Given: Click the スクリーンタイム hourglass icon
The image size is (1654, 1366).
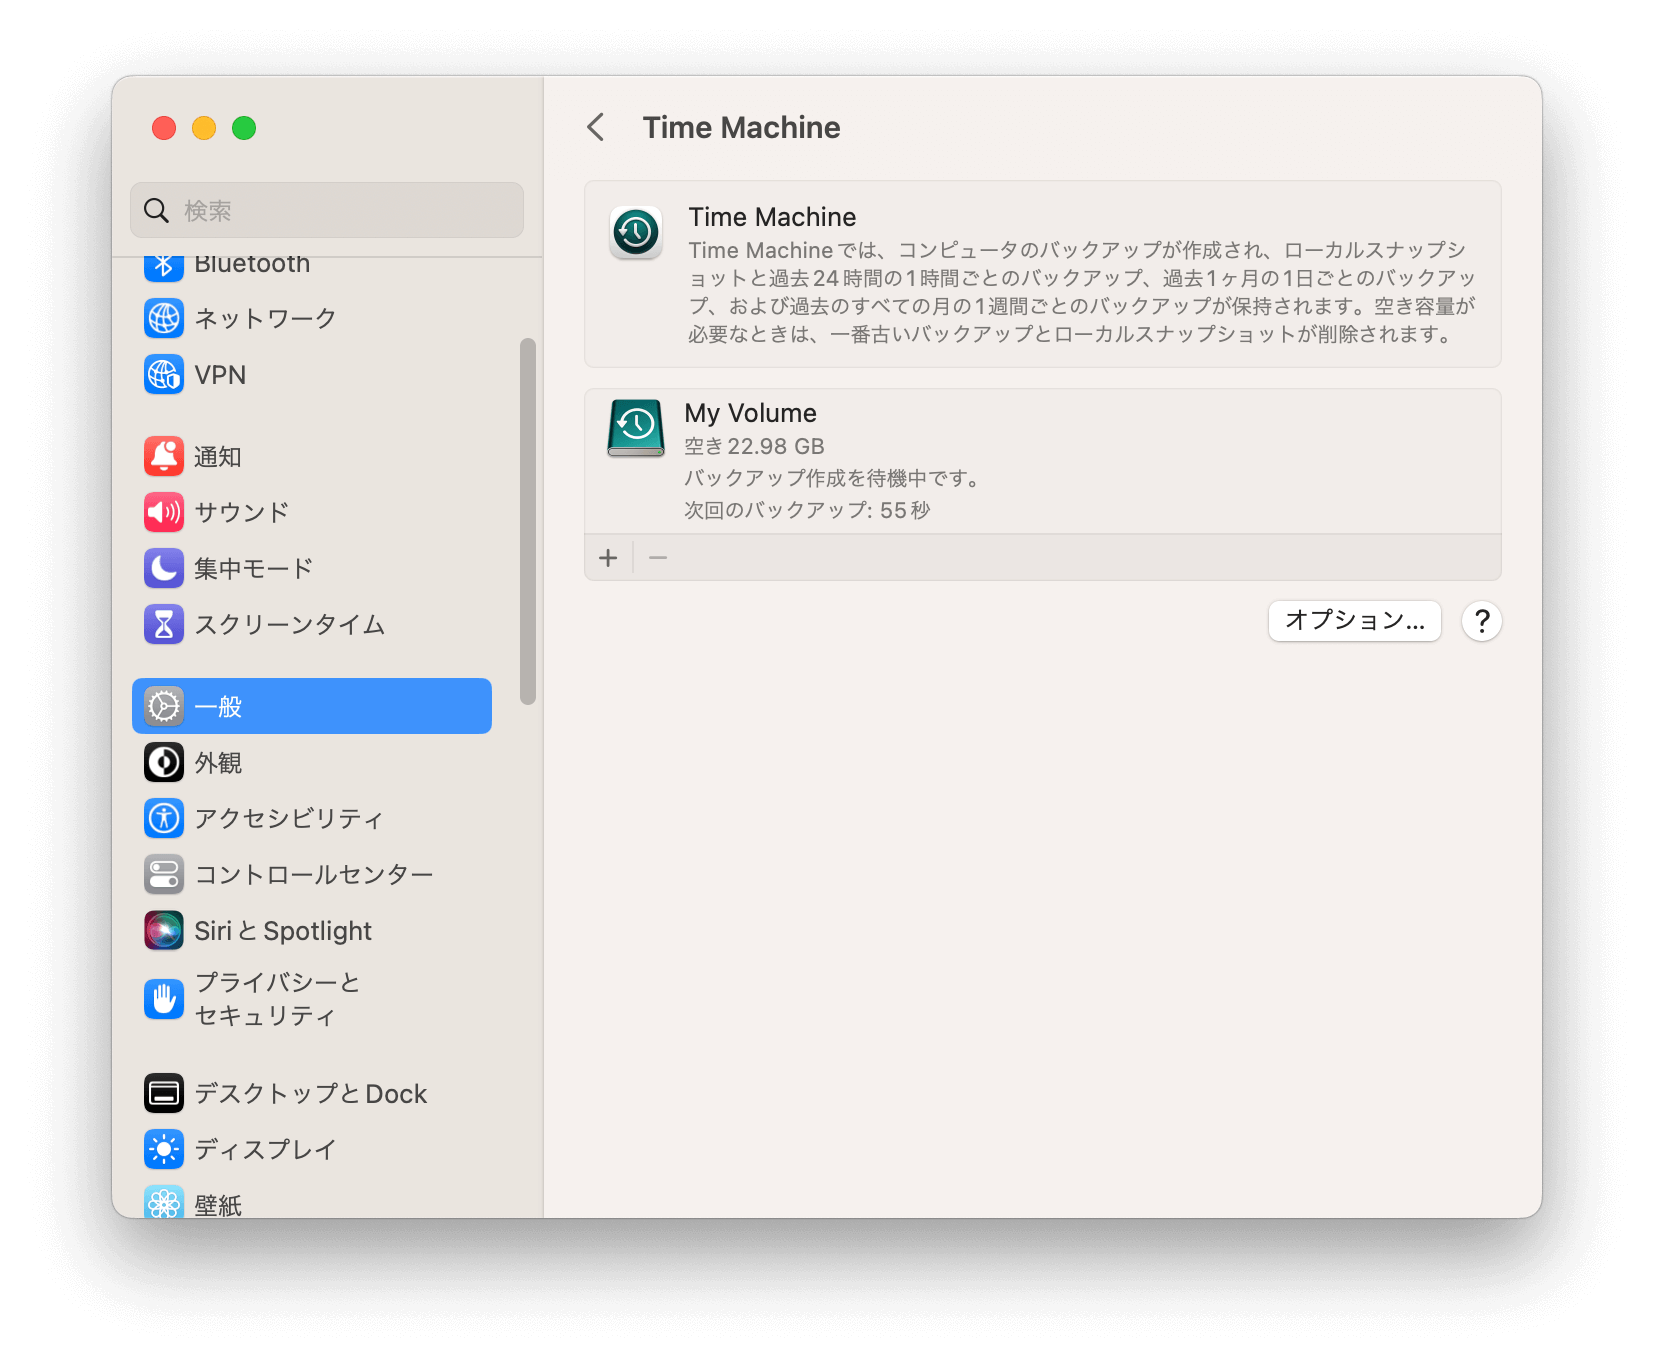Looking at the screenshot, I should [x=164, y=624].
